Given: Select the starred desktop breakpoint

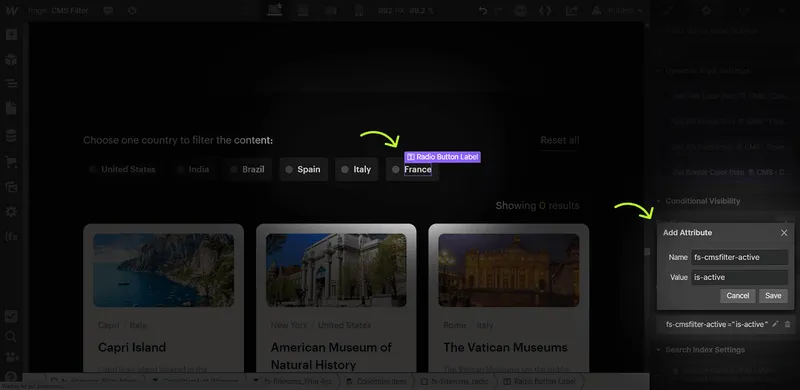Looking at the screenshot, I should (275, 9).
